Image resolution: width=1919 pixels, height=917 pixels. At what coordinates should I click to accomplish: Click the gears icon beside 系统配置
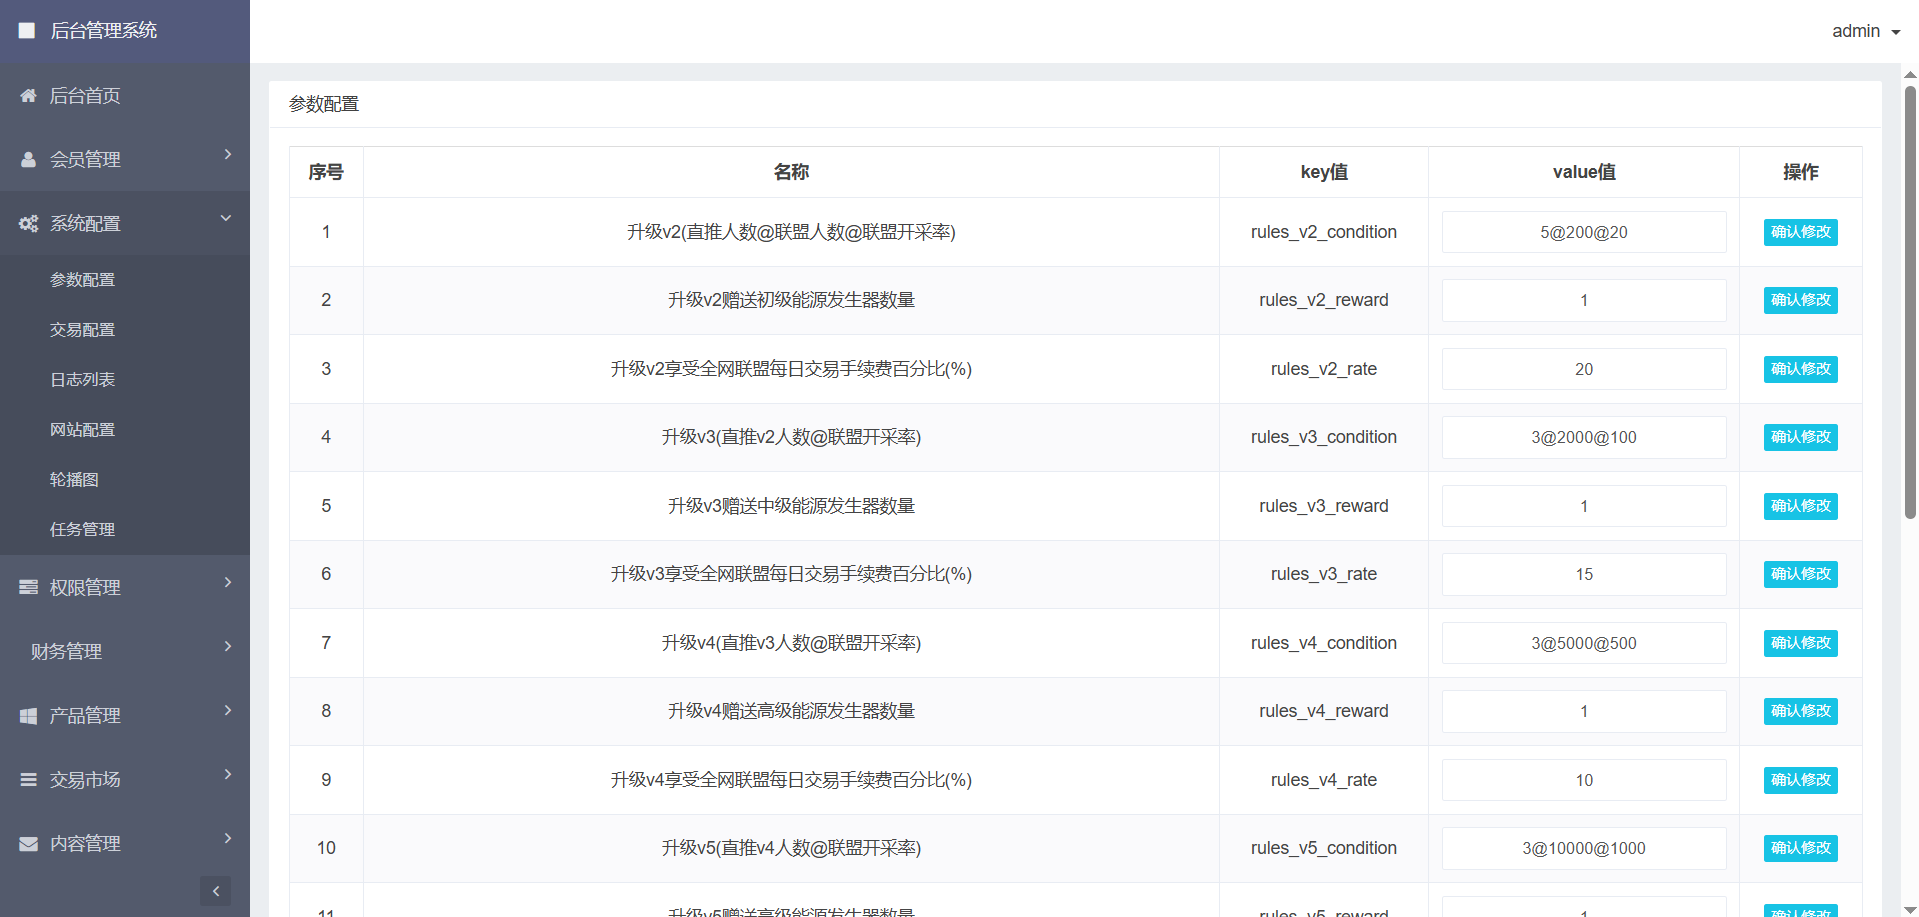pyautogui.click(x=28, y=224)
